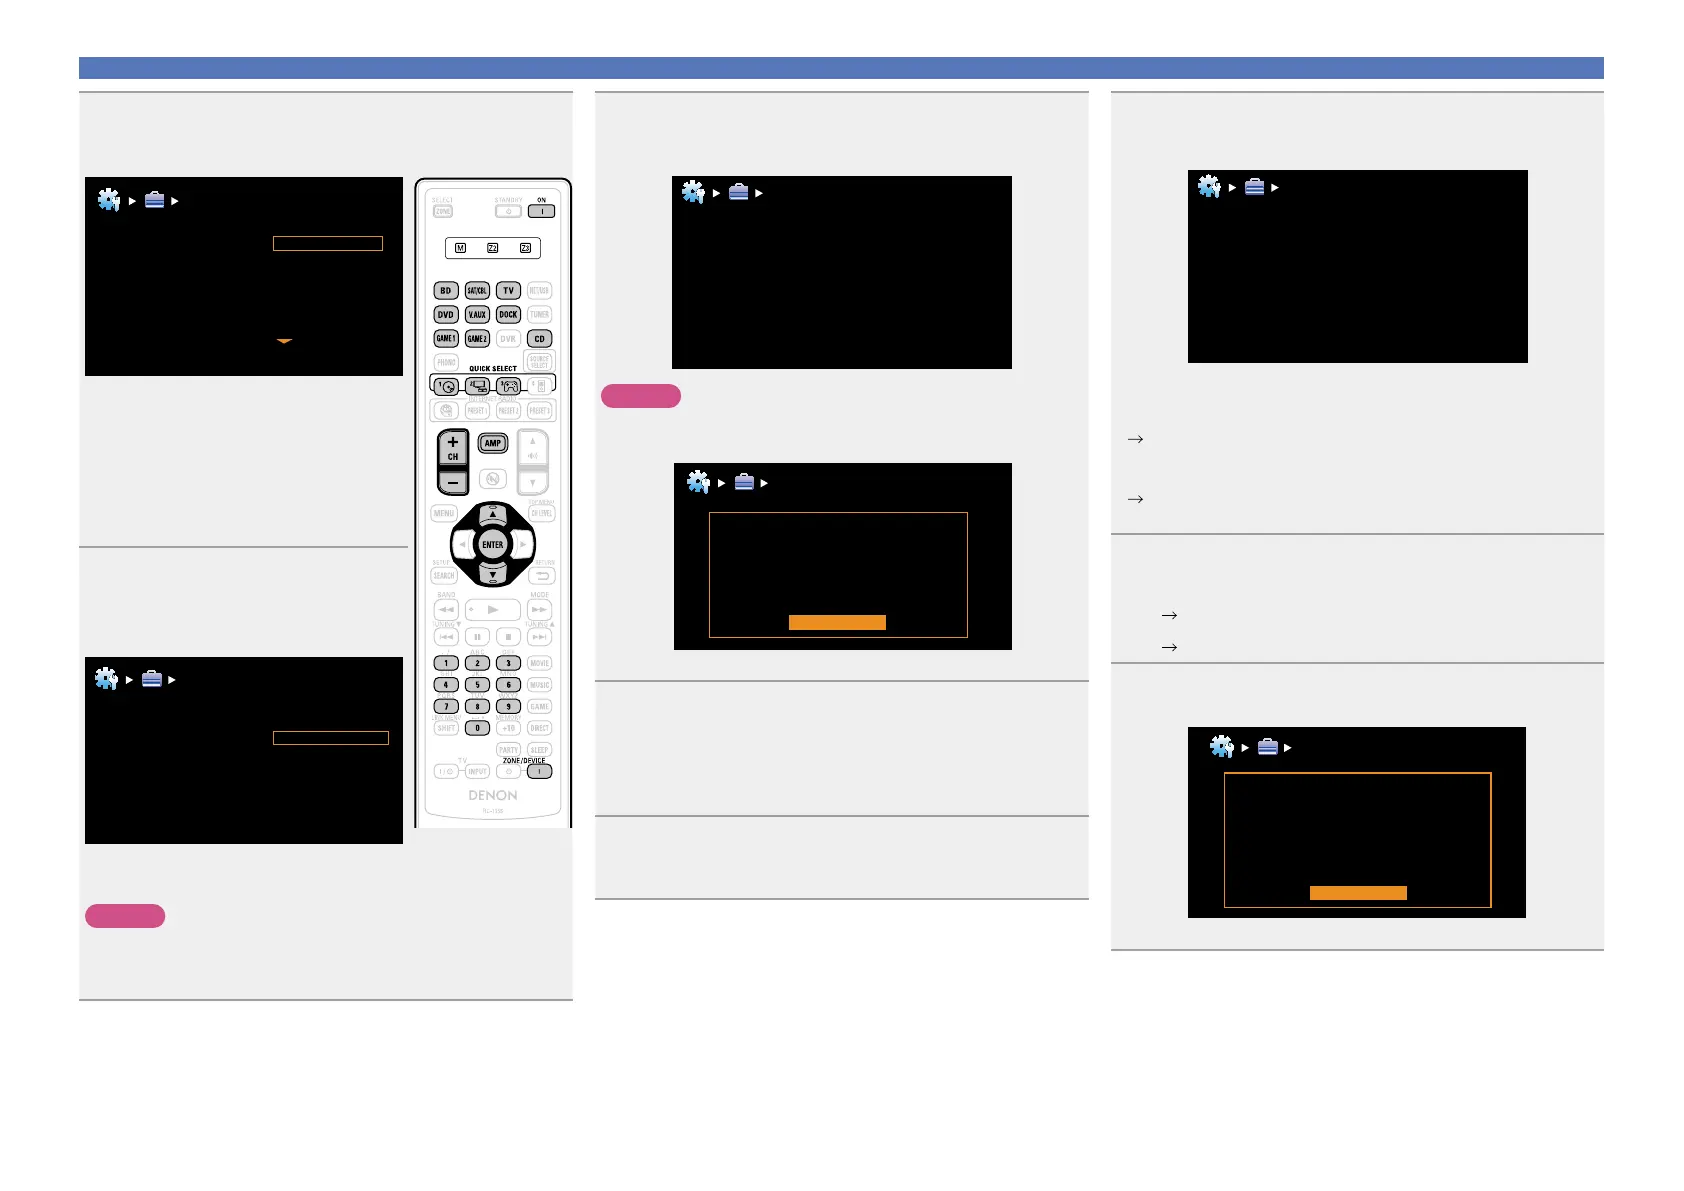The width and height of the screenshot is (1684, 1191).
Task: Mute audio with the mute icon button
Action: tap(492, 479)
